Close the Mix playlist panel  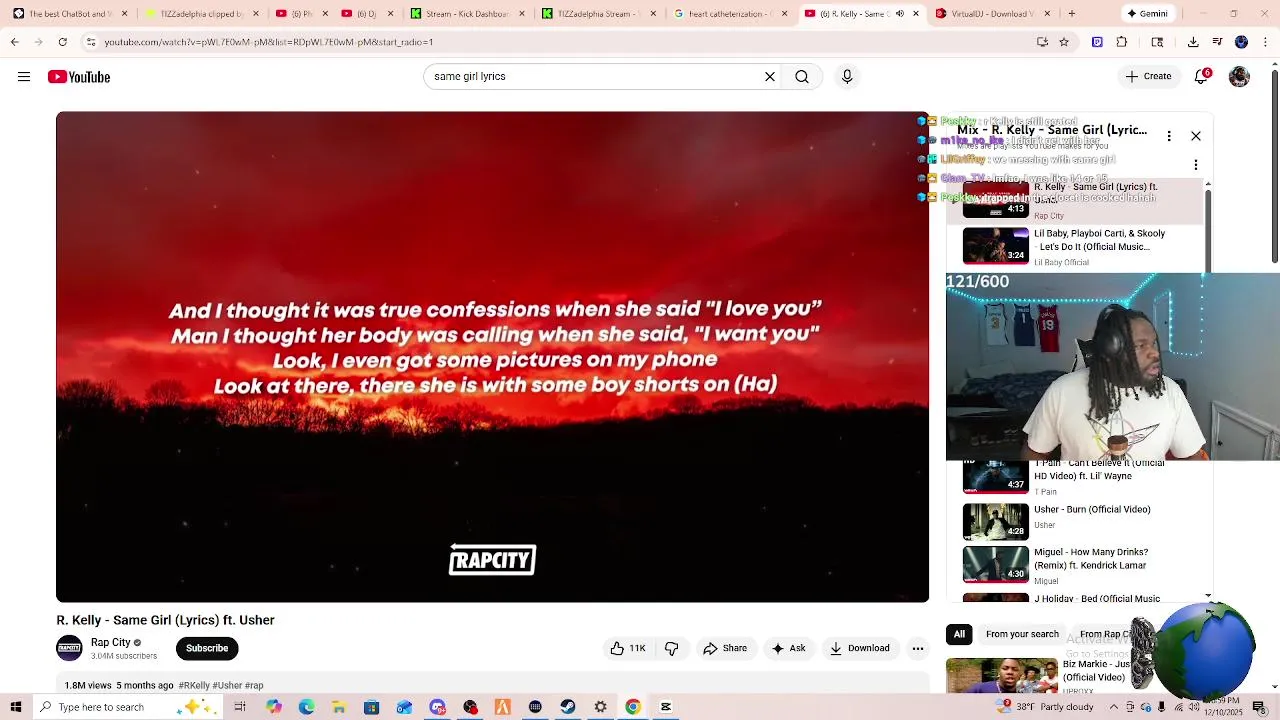point(1195,136)
